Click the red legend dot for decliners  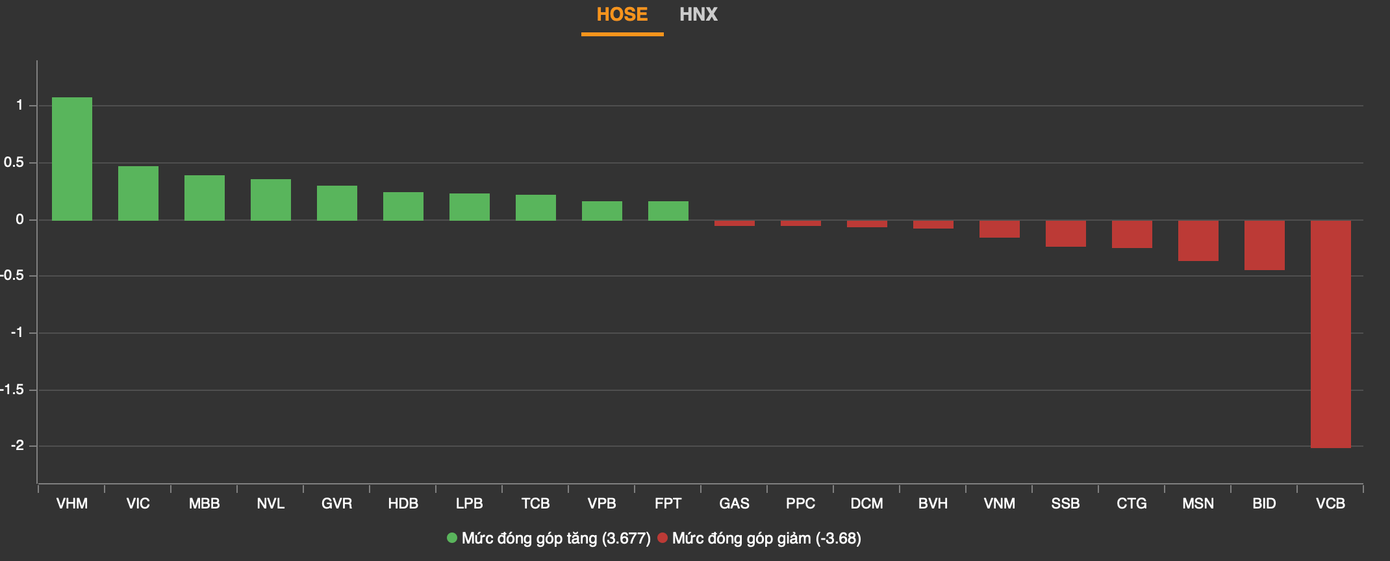[x=663, y=538]
